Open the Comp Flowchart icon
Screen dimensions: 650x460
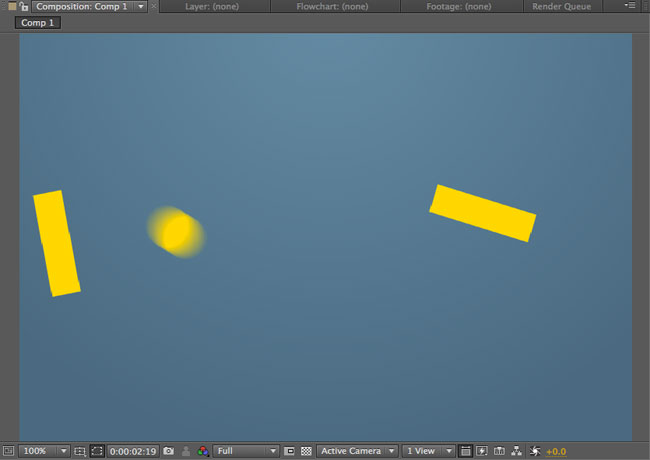[x=517, y=451]
